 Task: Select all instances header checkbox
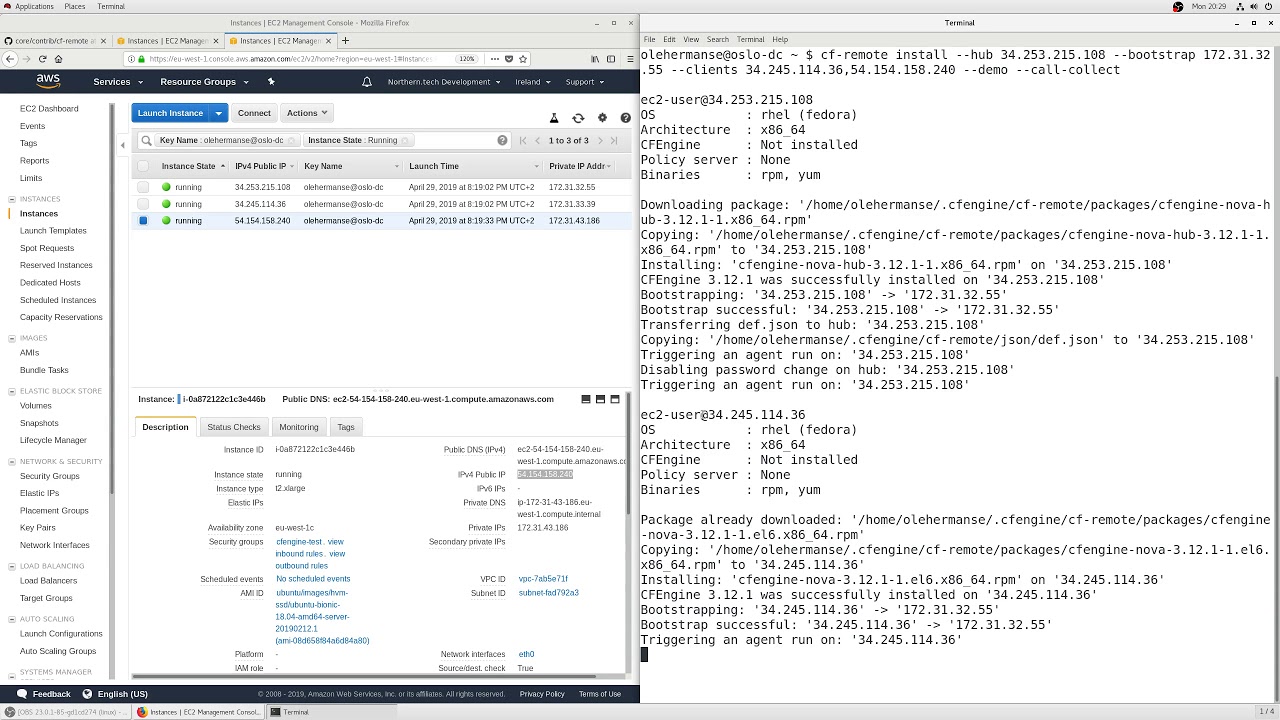click(x=143, y=166)
